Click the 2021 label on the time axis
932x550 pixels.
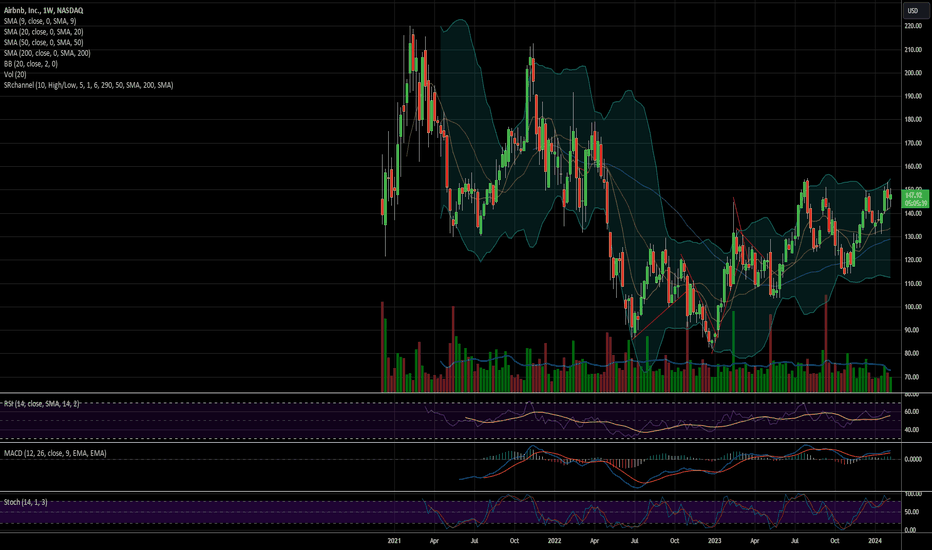pyautogui.click(x=394, y=541)
